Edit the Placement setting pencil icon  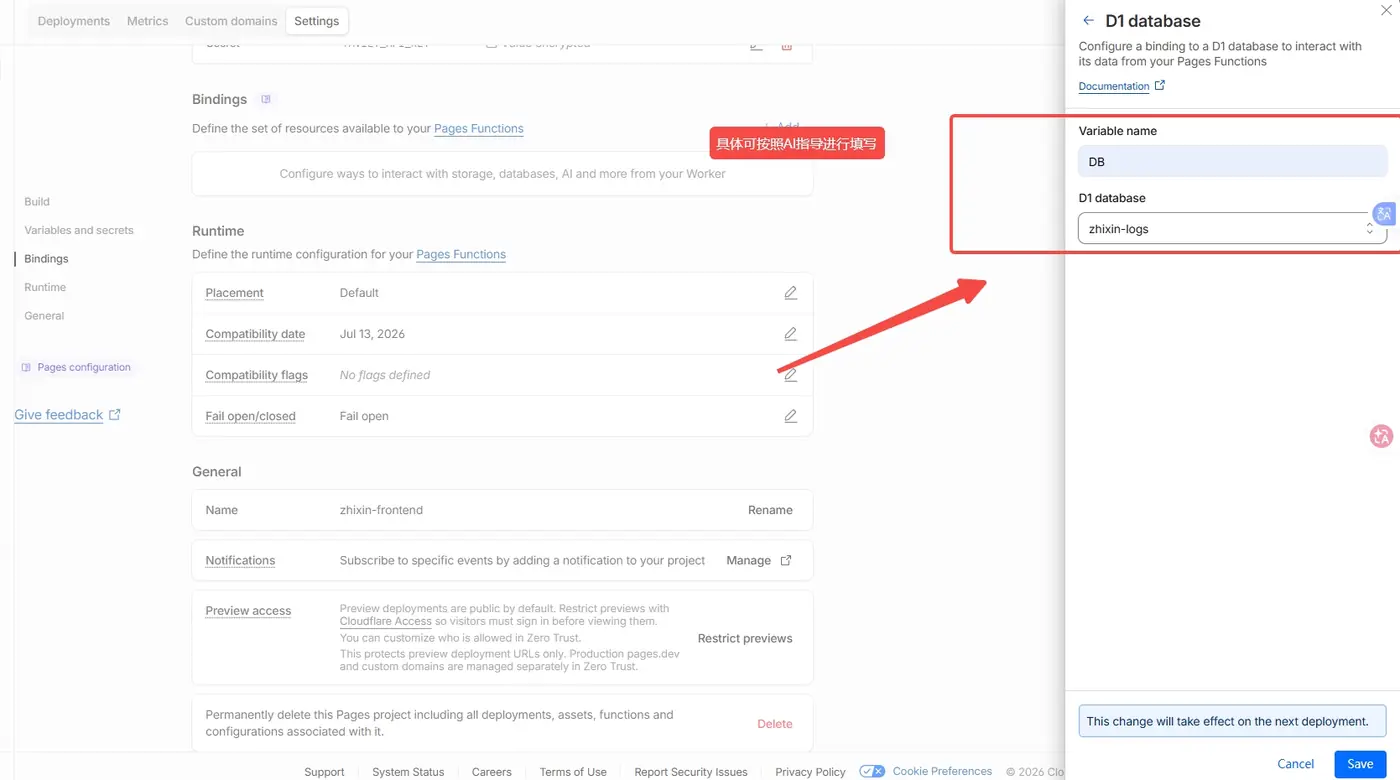pos(790,293)
